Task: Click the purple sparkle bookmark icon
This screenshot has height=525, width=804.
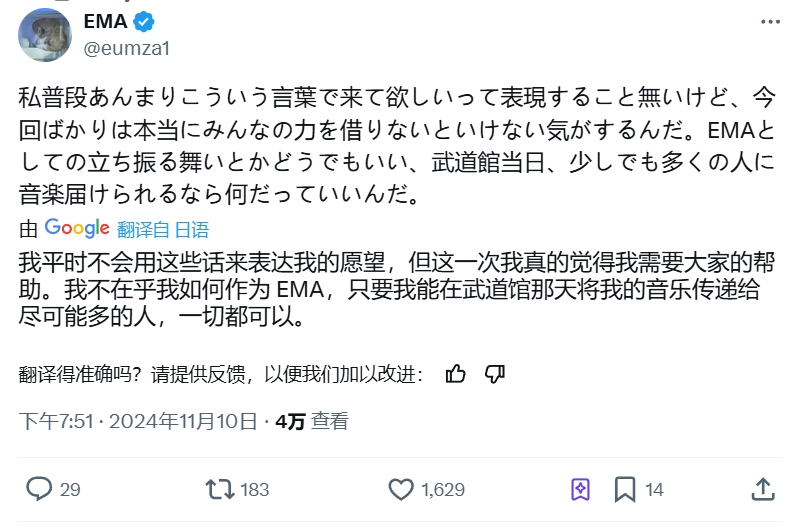Action: coord(580,489)
